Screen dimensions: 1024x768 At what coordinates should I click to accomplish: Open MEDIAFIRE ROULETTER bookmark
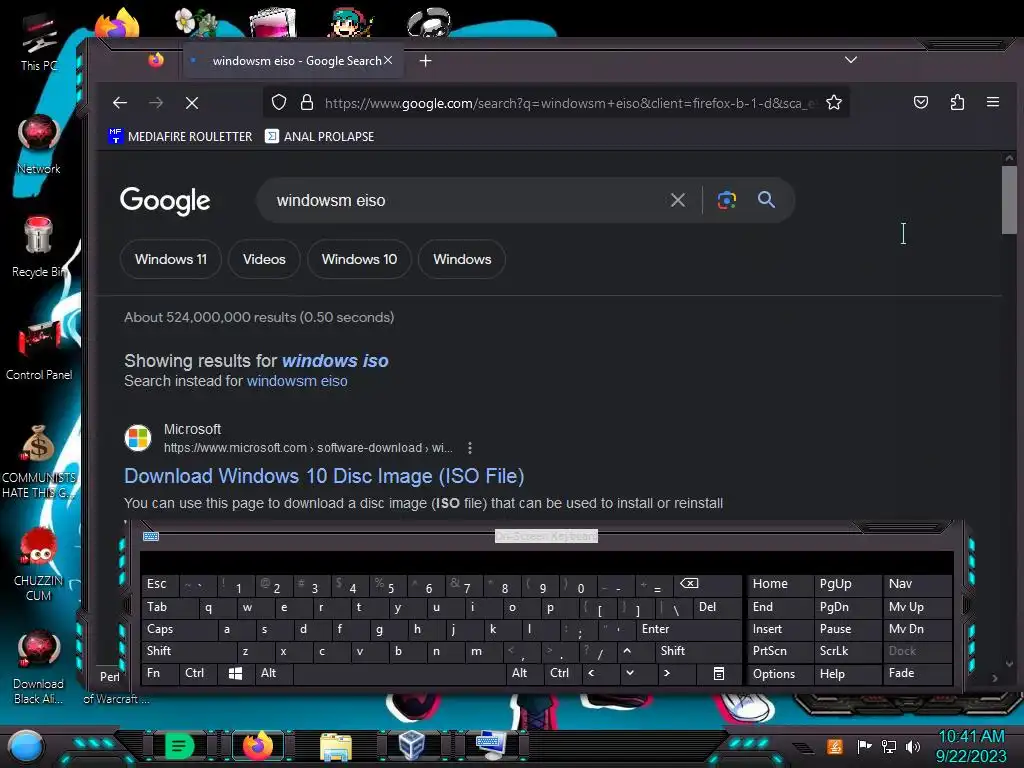(180, 136)
